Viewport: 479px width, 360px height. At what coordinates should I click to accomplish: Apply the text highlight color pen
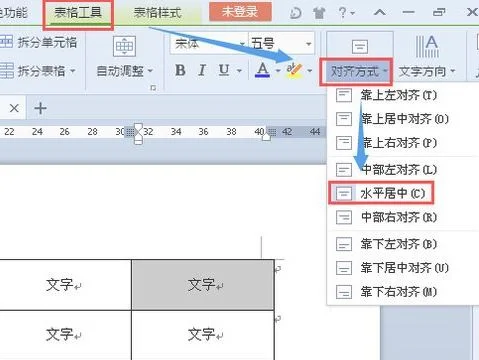pos(294,70)
